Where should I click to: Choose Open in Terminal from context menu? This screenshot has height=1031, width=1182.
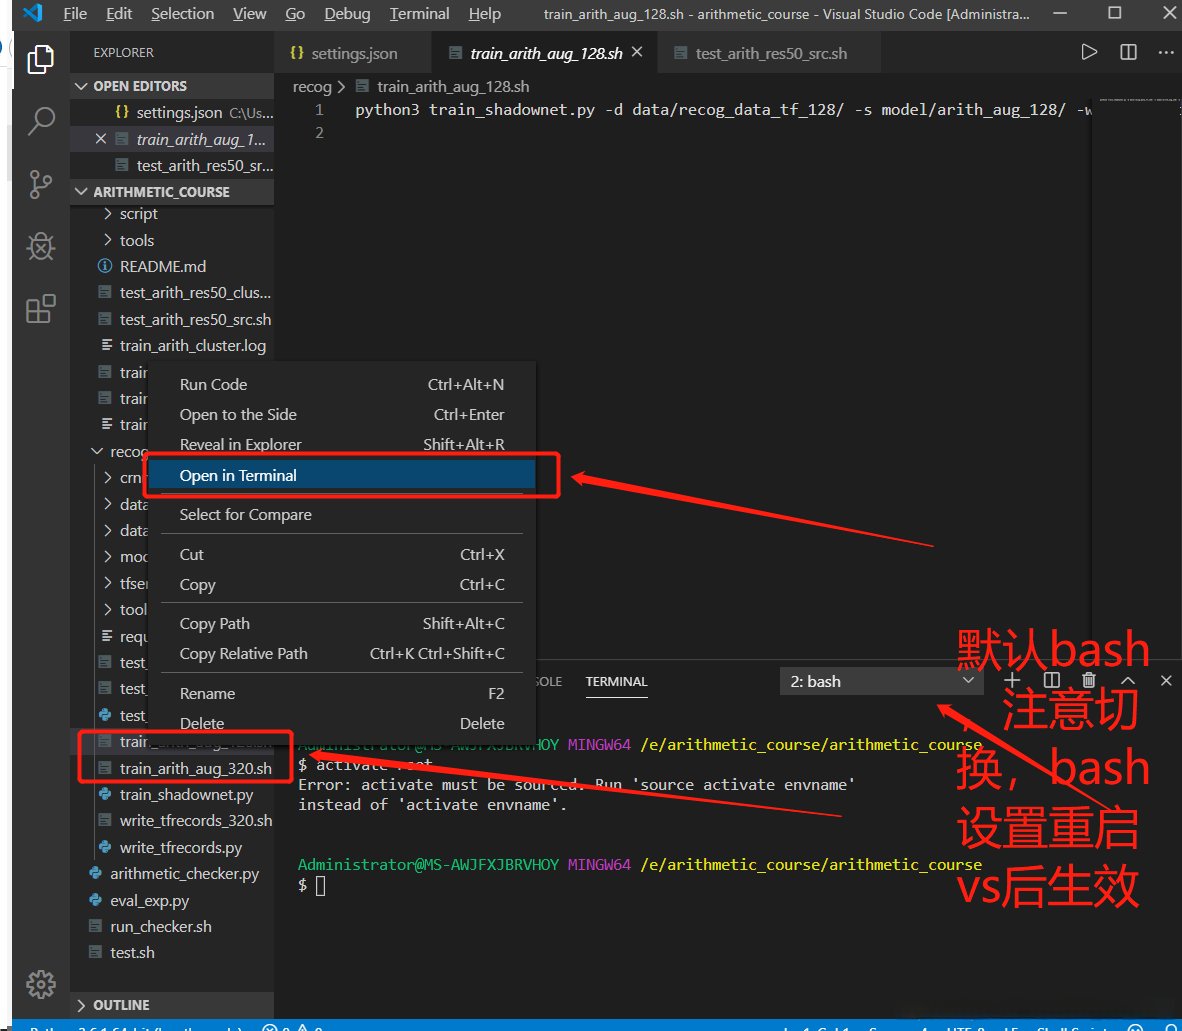point(238,476)
